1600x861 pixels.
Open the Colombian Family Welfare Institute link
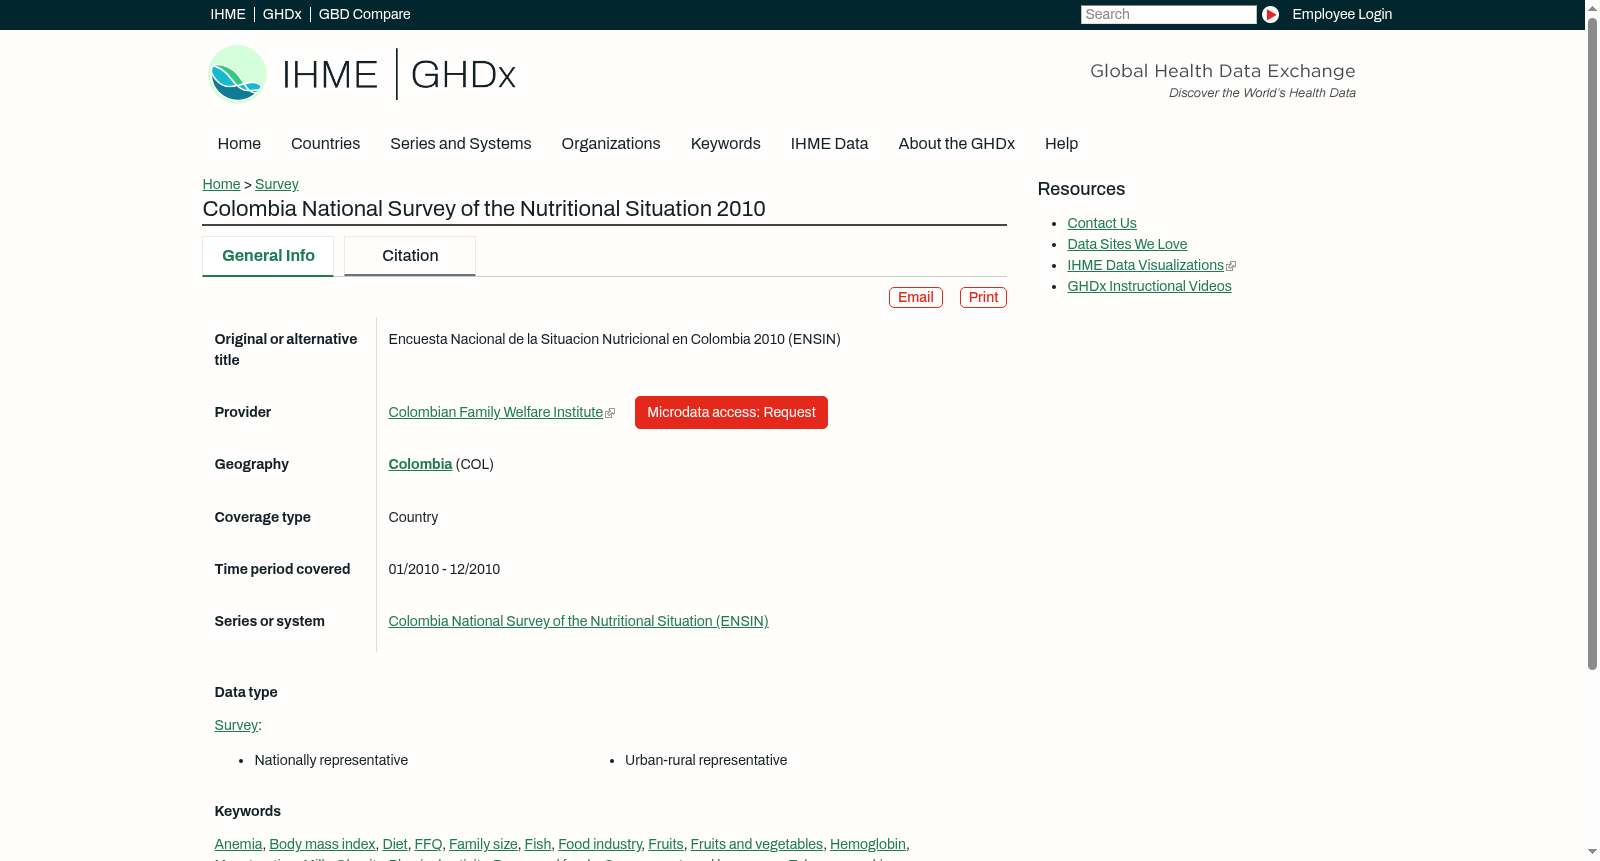click(x=496, y=412)
